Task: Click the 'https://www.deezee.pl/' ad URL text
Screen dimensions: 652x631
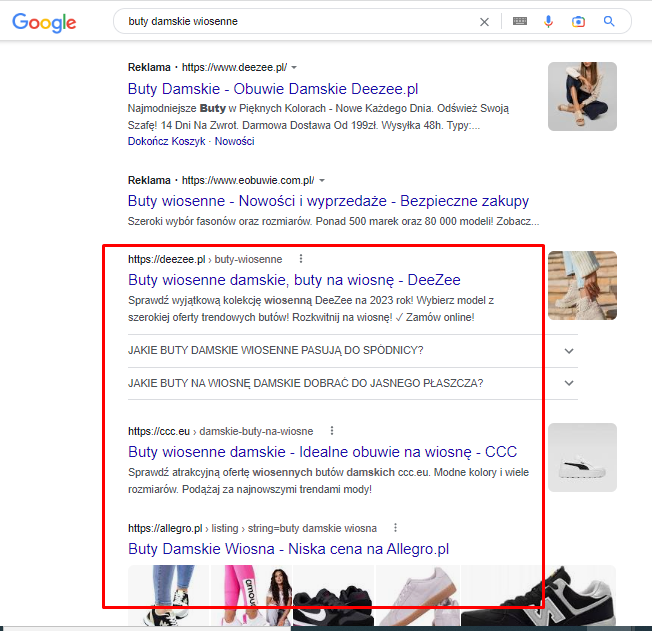Action: tap(235, 67)
